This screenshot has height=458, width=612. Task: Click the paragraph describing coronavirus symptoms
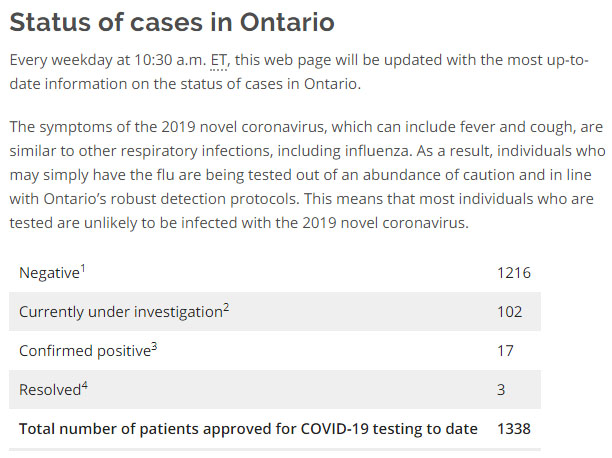(300, 175)
